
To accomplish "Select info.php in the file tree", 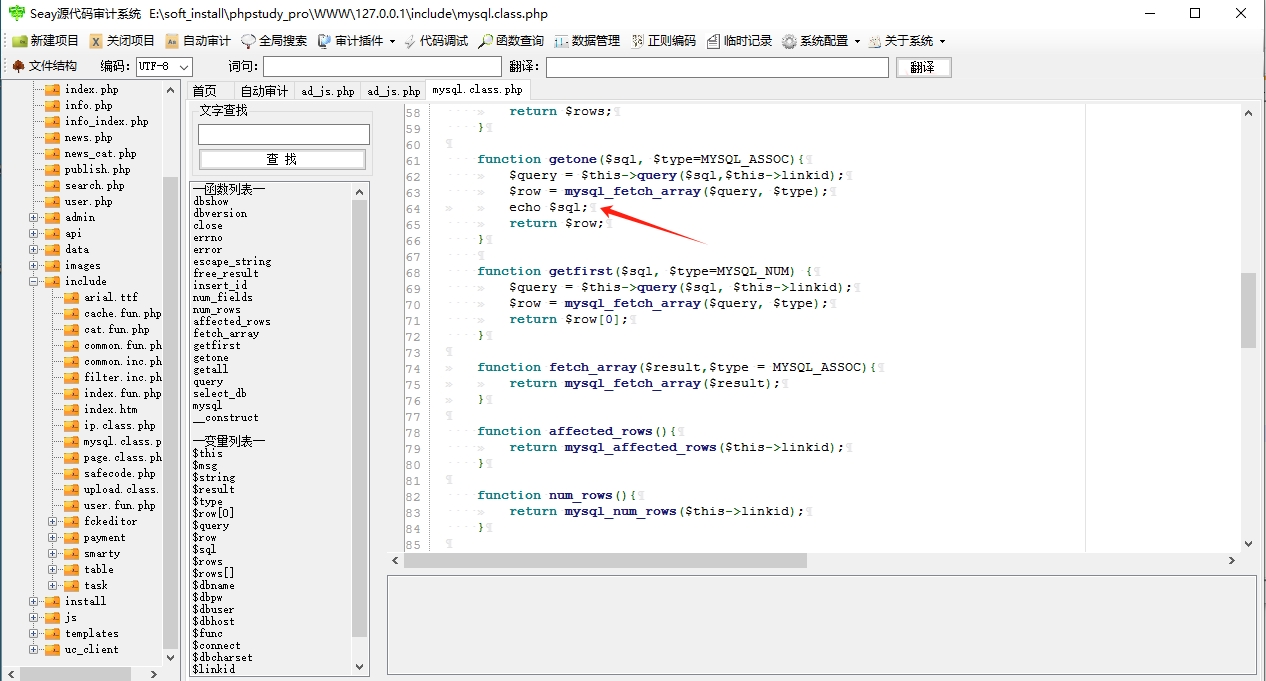I will (x=89, y=105).
